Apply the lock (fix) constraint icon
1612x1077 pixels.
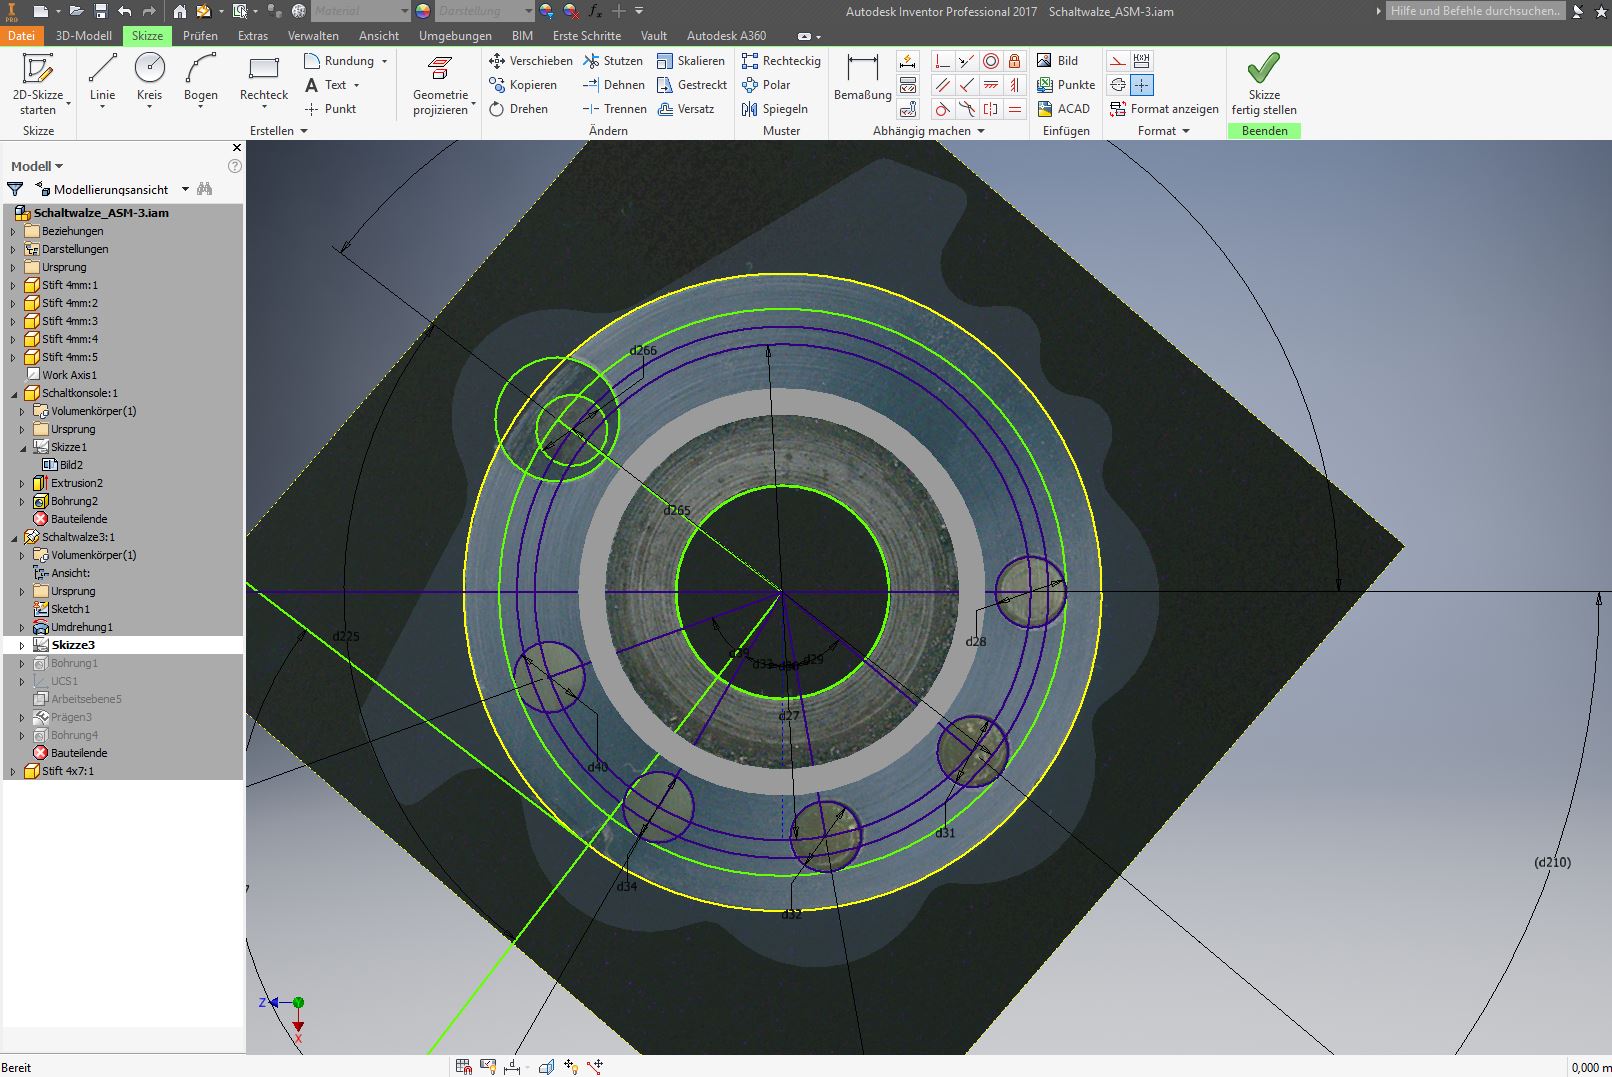pyautogui.click(x=1015, y=61)
